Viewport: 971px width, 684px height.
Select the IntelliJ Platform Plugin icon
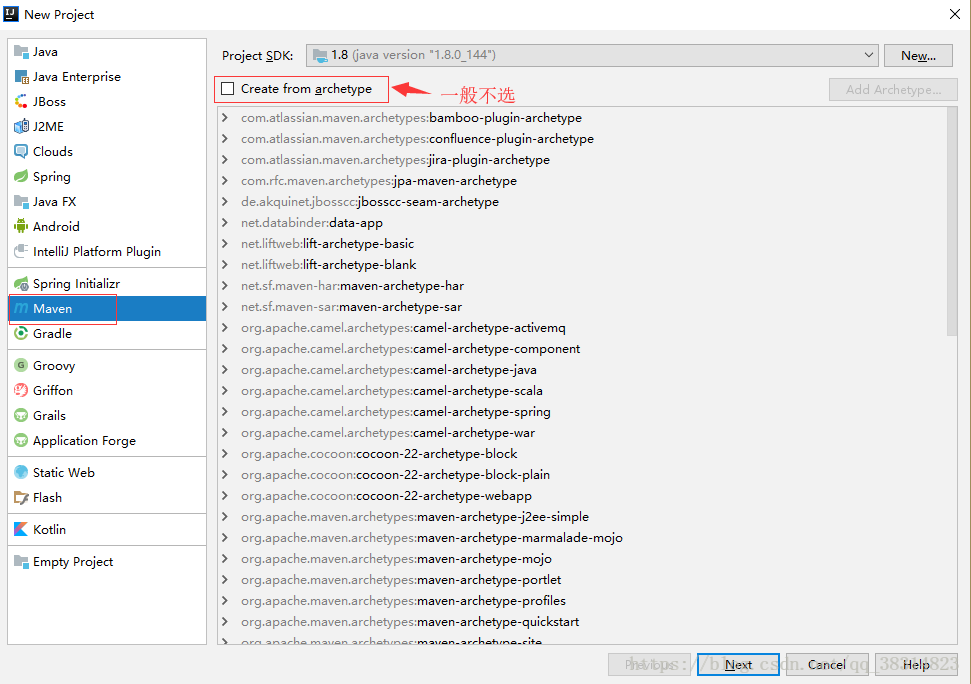tap(21, 251)
